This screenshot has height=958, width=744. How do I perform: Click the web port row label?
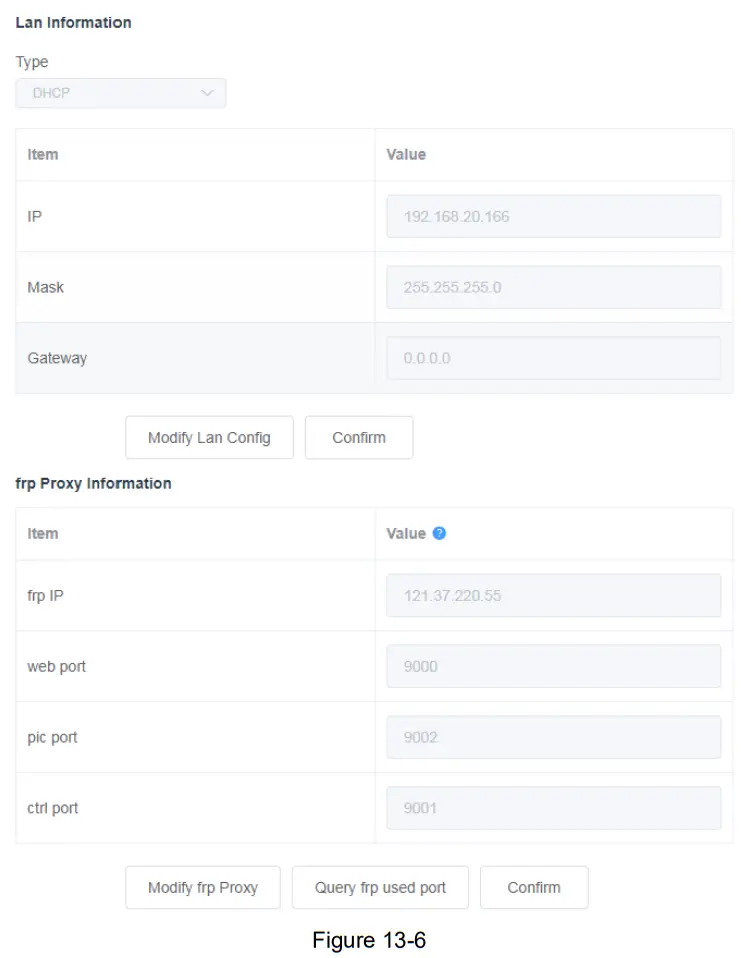pos(56,666)
